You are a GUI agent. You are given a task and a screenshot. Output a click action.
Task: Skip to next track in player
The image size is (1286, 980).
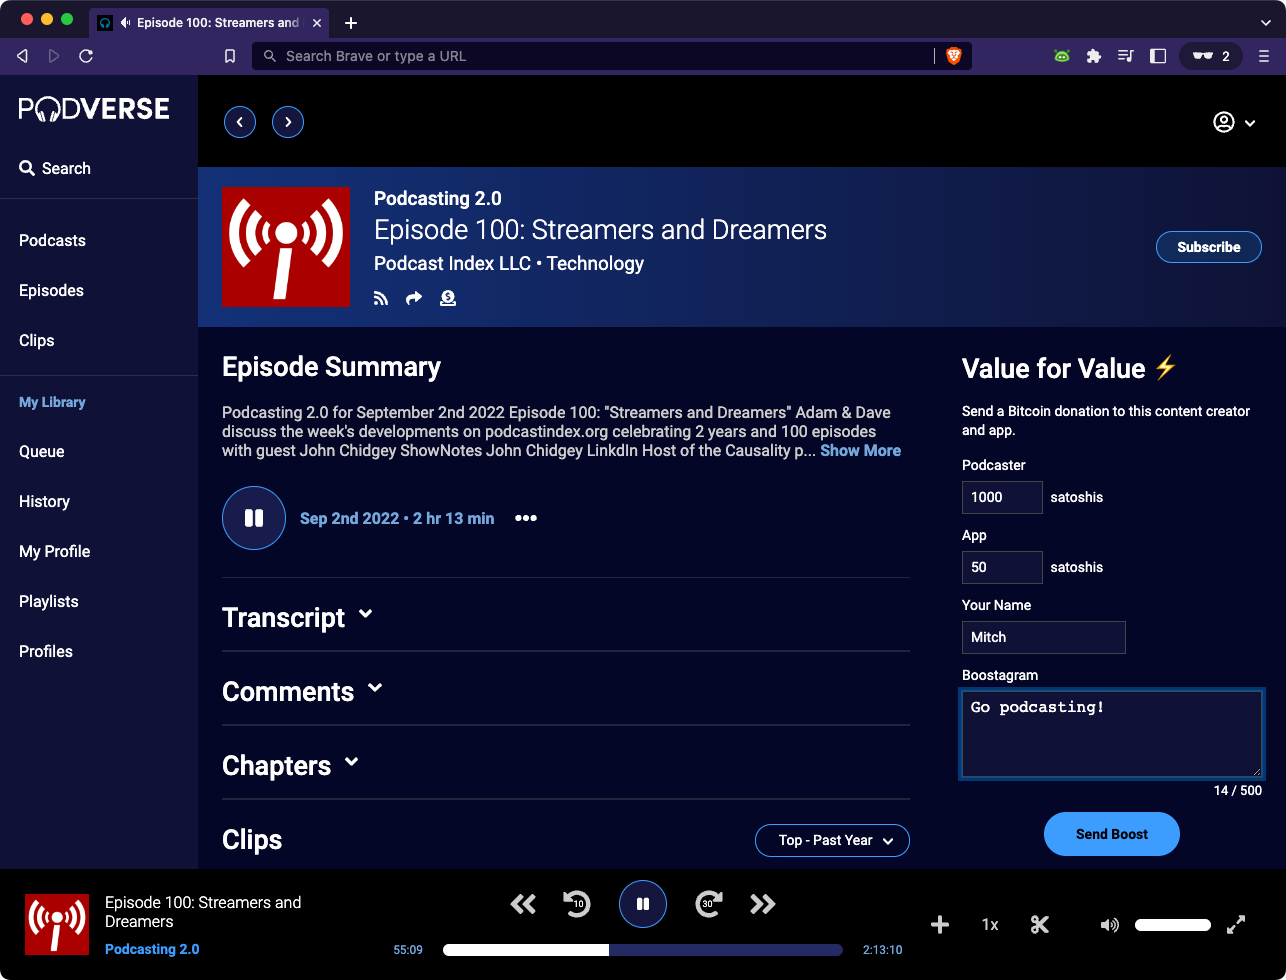click(x=763, y=904)
